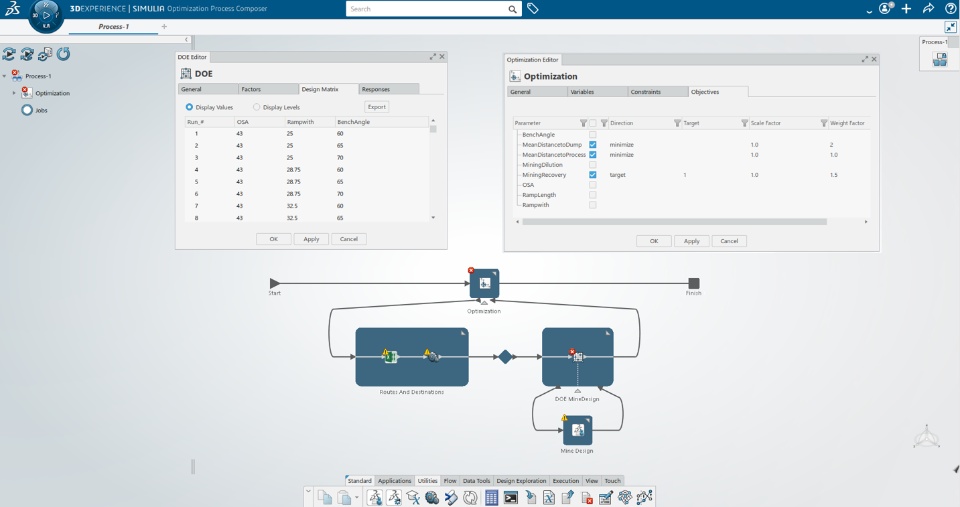This screenshot has width=960, height=507.
Task: Select the Optimization node on canvas
Action: [x=484, y=284]
